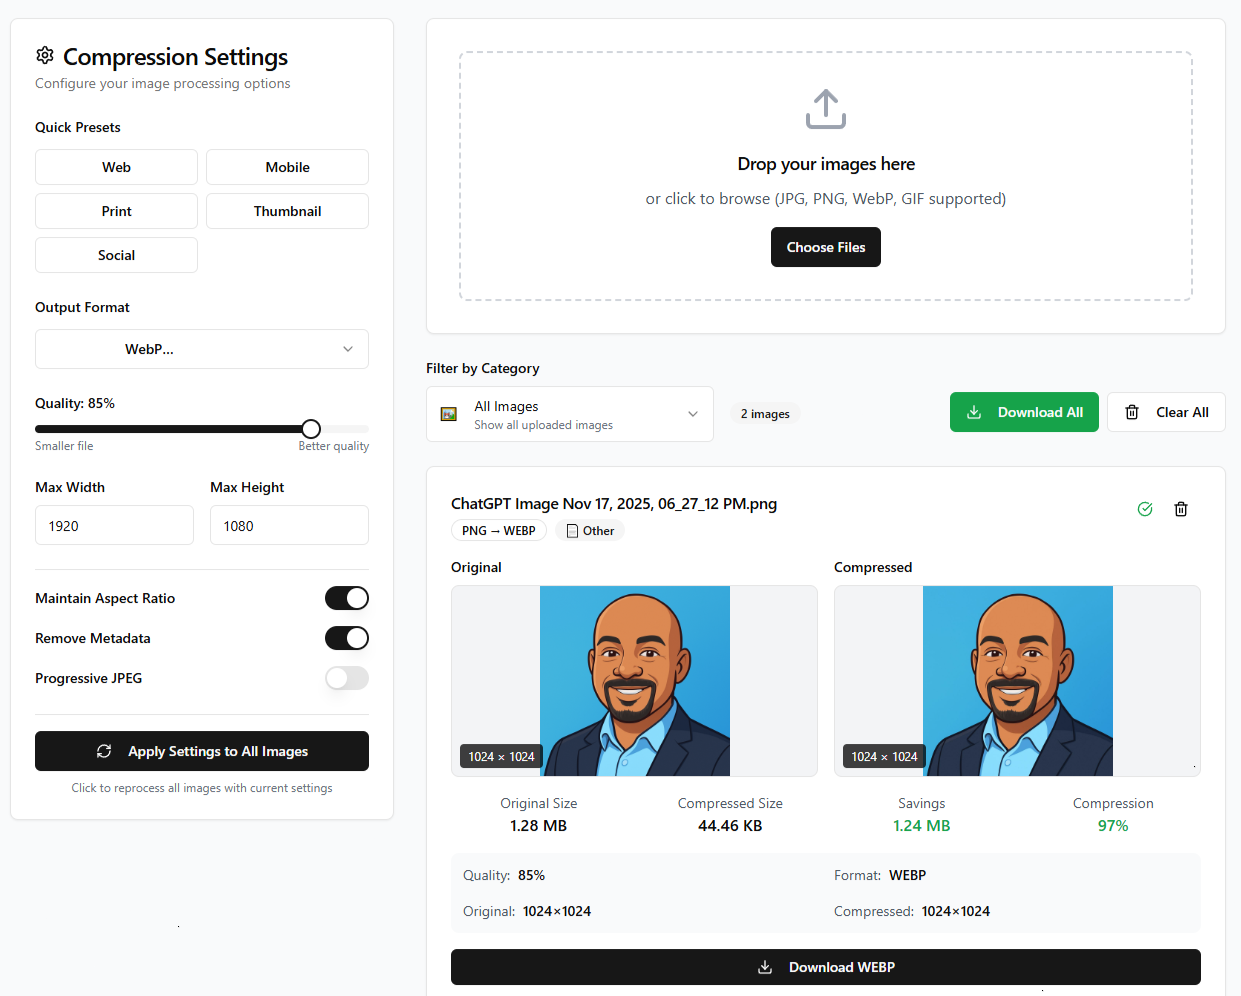Select the Social quick preset
This screenshot has width=1241, height=996.
[116, 255]
